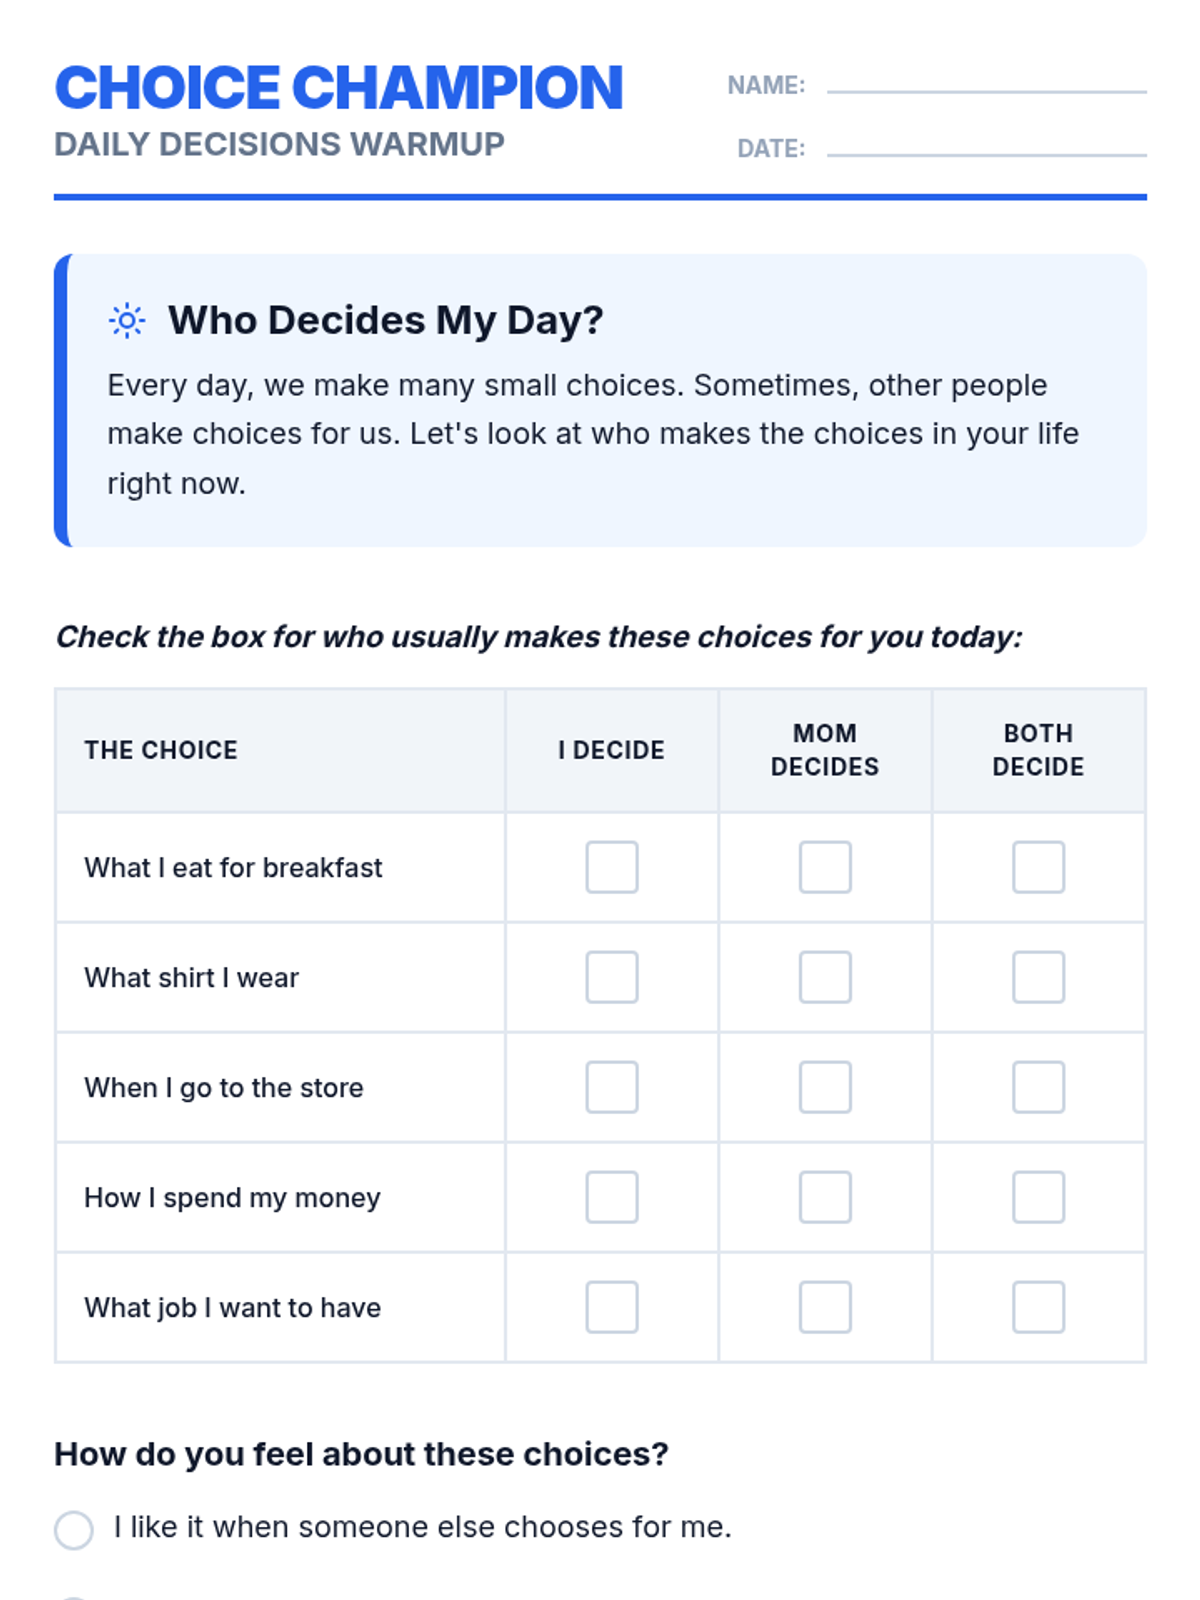Check I Decide for shirt choice
The height and width of the screenshot is (1600, 1200).
click(x=612, y=977)
